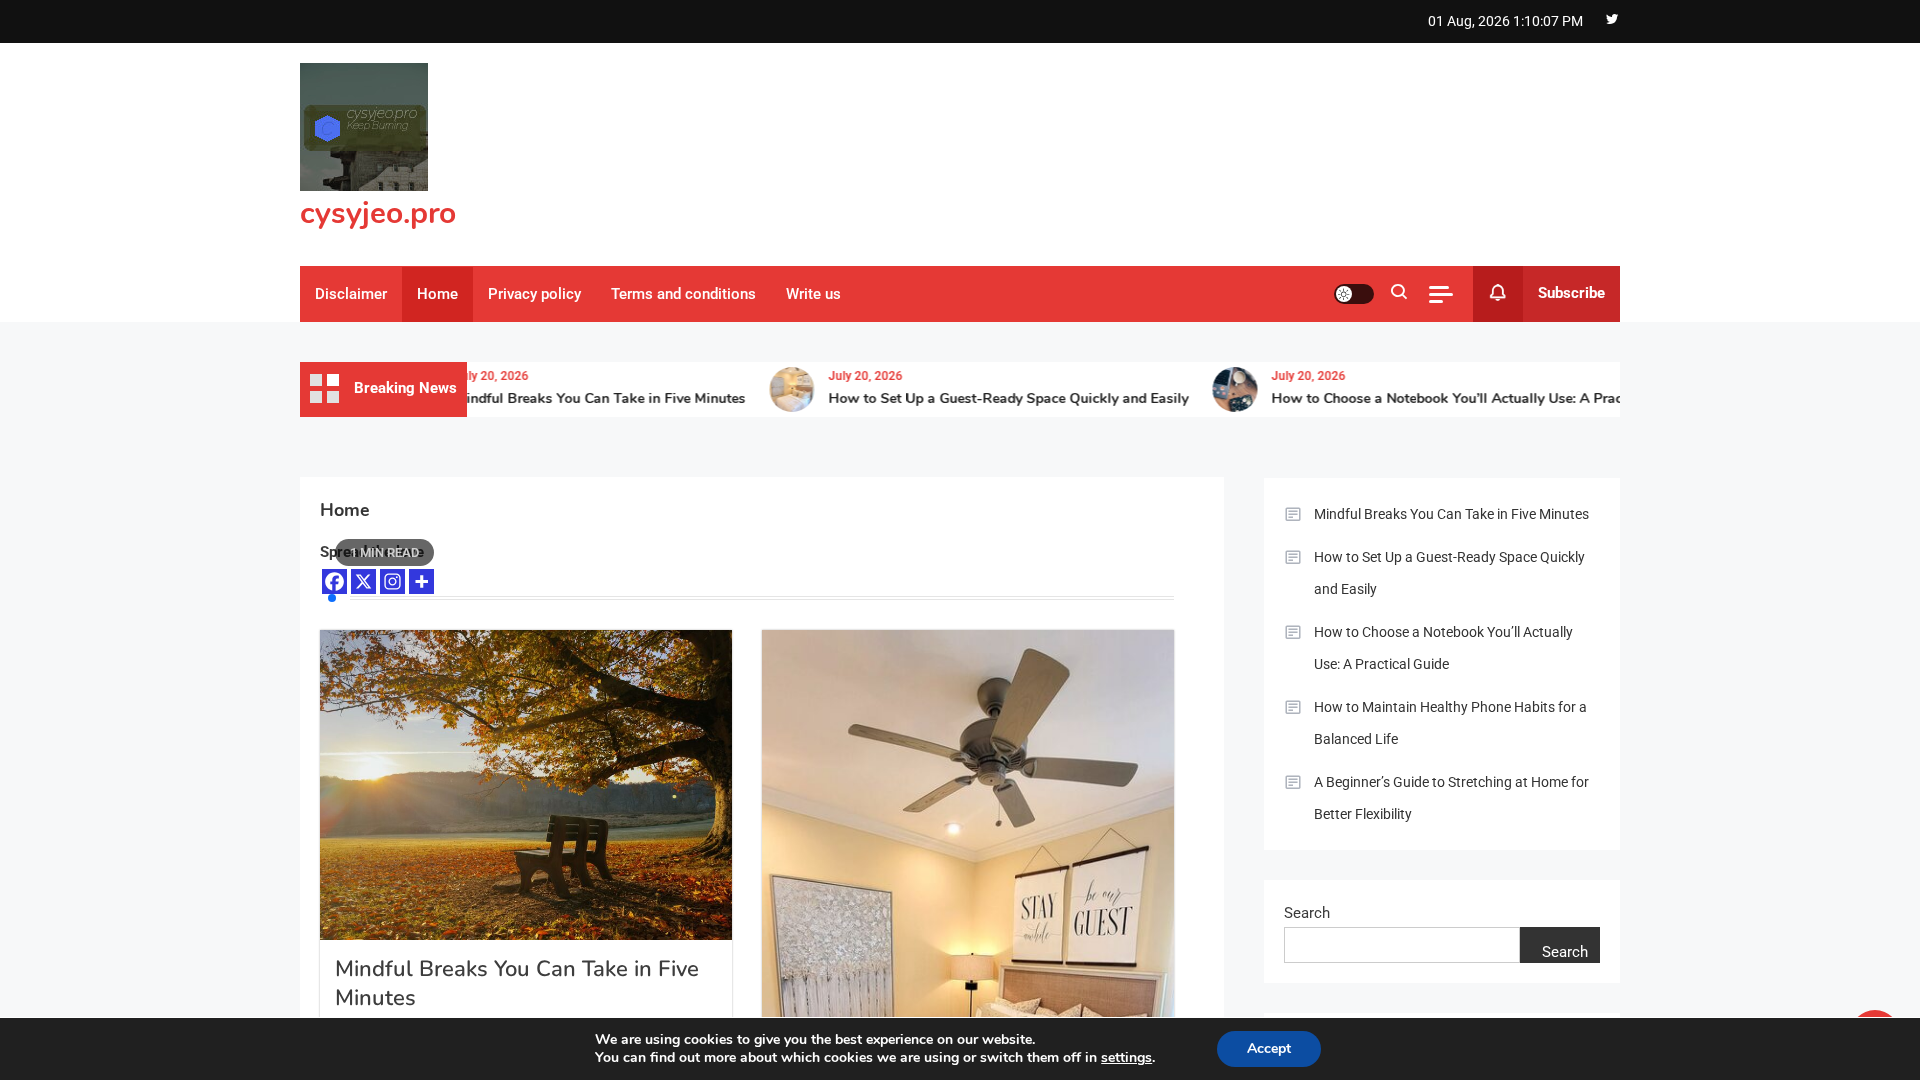Click the Home page heading
1920x1080 pixels.
(x=345, y=510)
